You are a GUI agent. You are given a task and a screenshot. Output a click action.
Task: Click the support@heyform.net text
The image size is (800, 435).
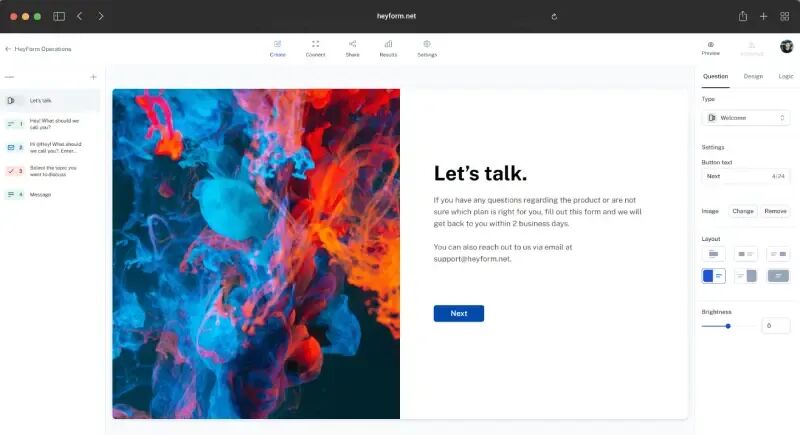(472, 259)
